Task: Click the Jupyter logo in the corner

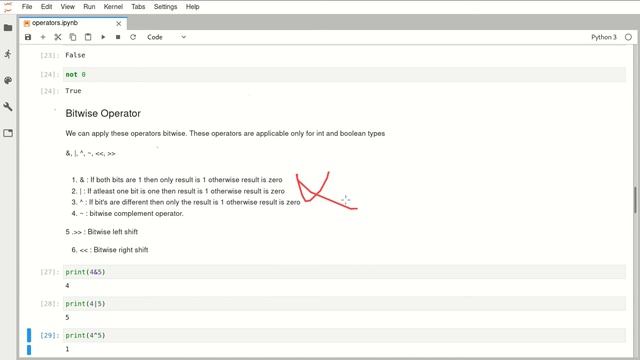Action: coord(8,7)
